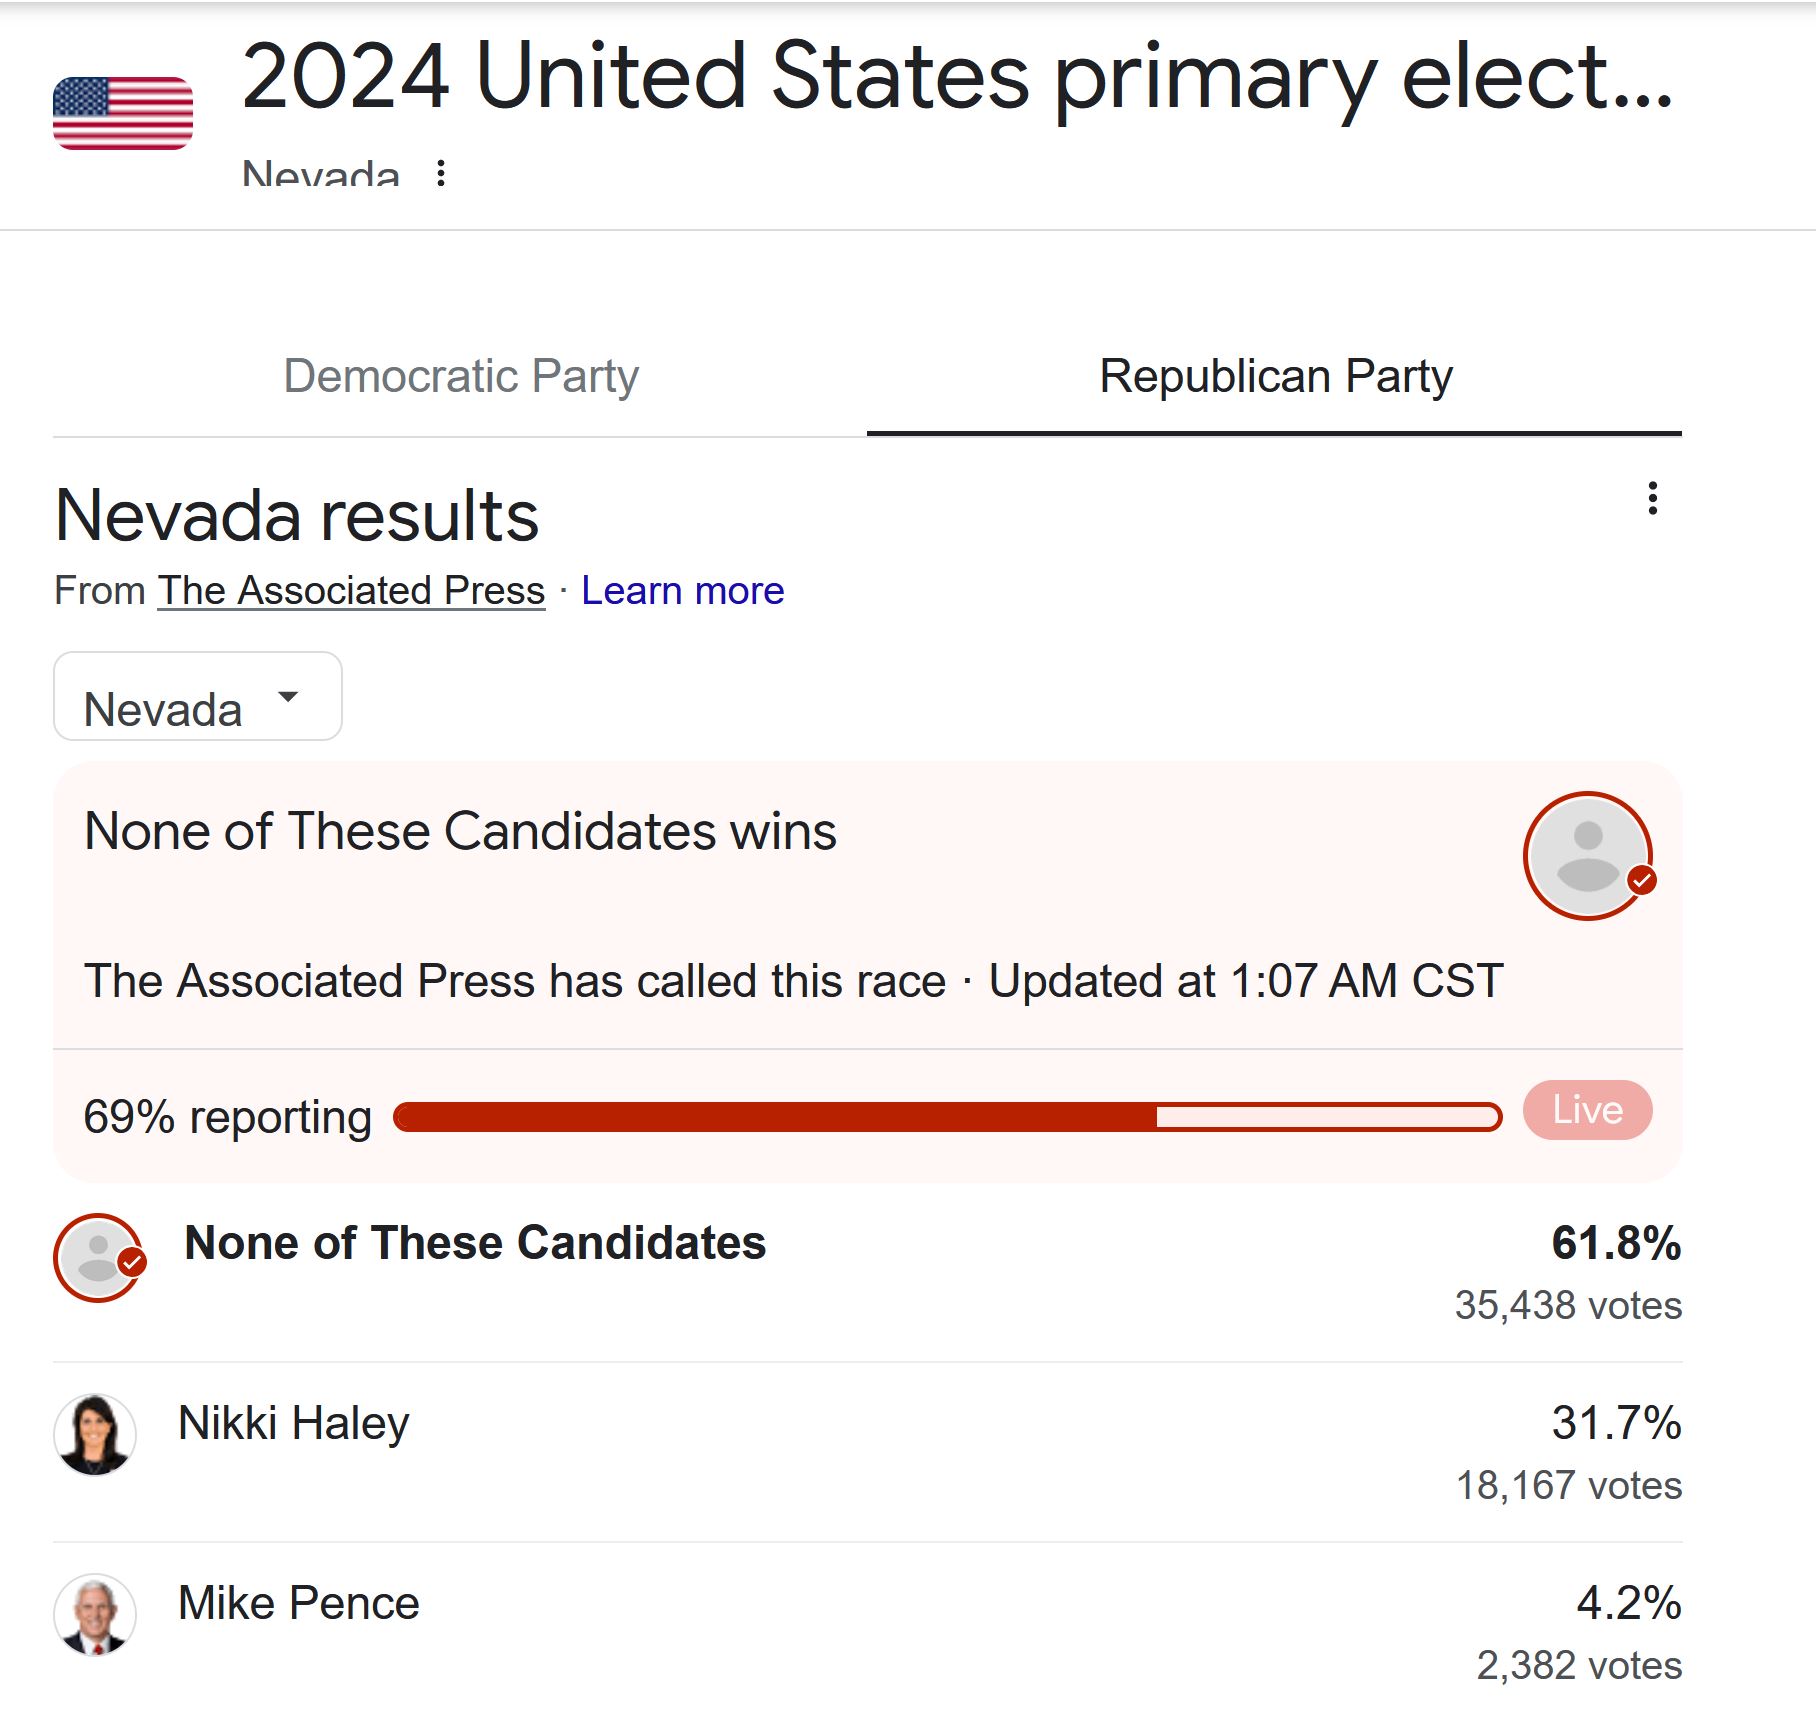
Task: Click the United States flag icon
Action: [123, 113]
